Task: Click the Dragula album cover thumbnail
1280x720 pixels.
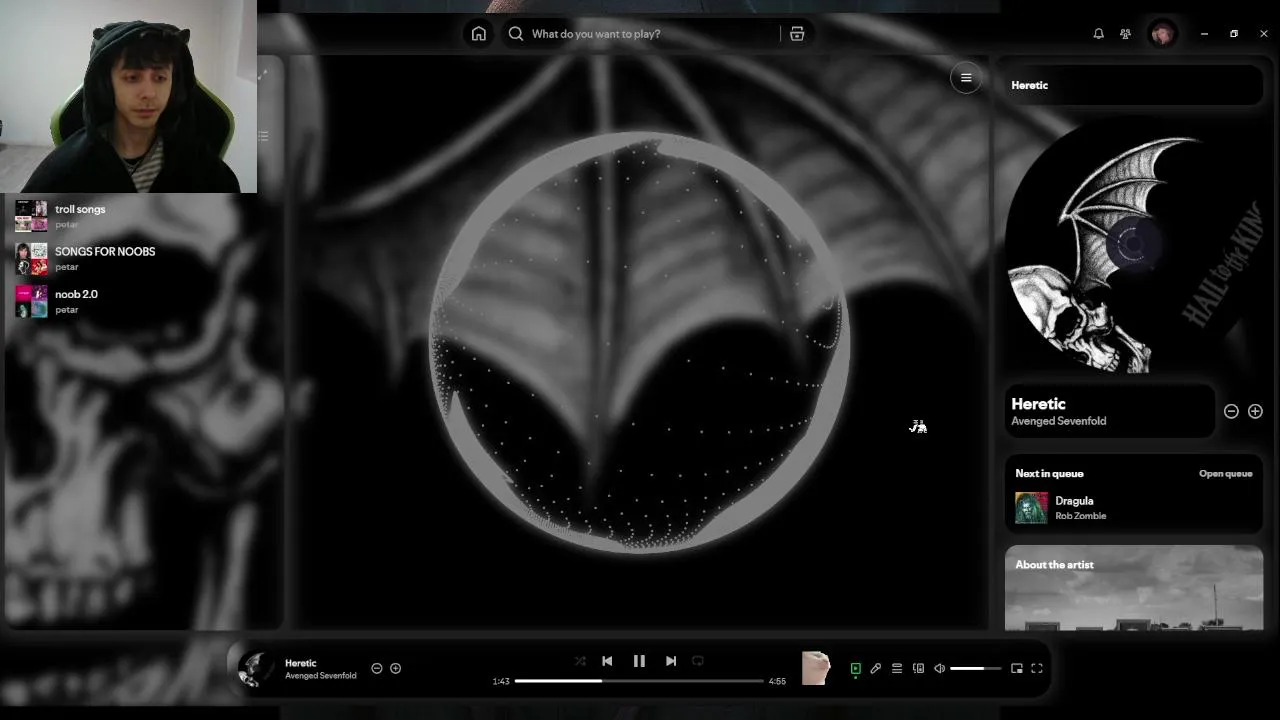Action: point(1031,508)
